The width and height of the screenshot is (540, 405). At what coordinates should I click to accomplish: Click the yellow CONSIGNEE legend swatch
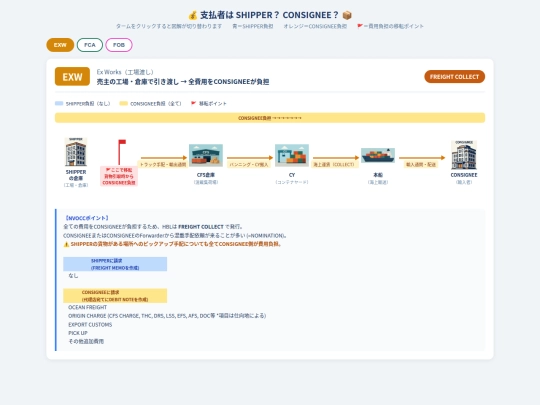[123, 103]
